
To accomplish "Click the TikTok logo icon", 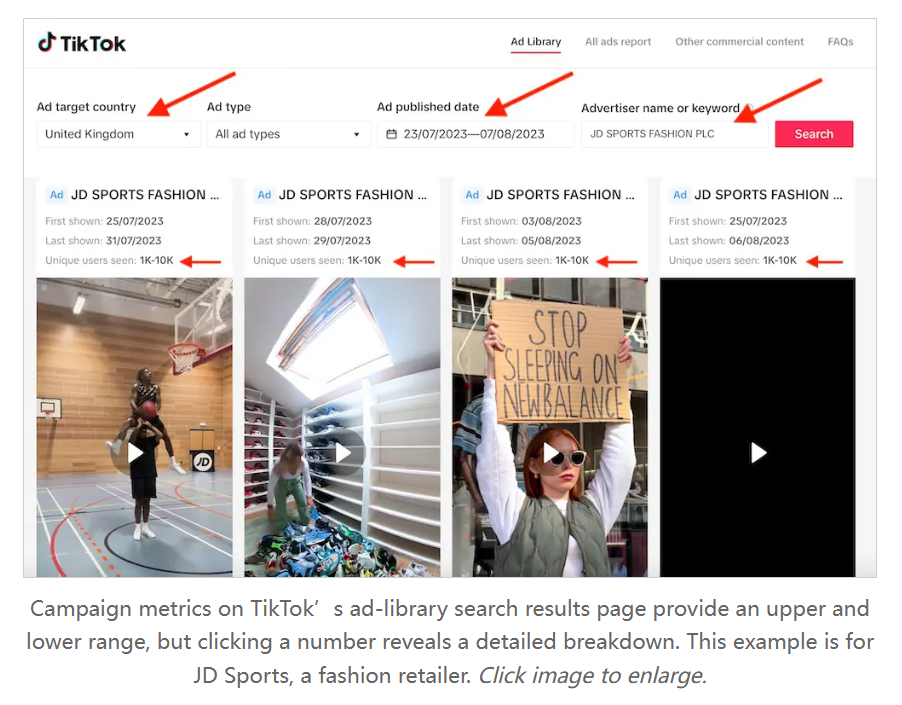I will [x=47, y=42].
